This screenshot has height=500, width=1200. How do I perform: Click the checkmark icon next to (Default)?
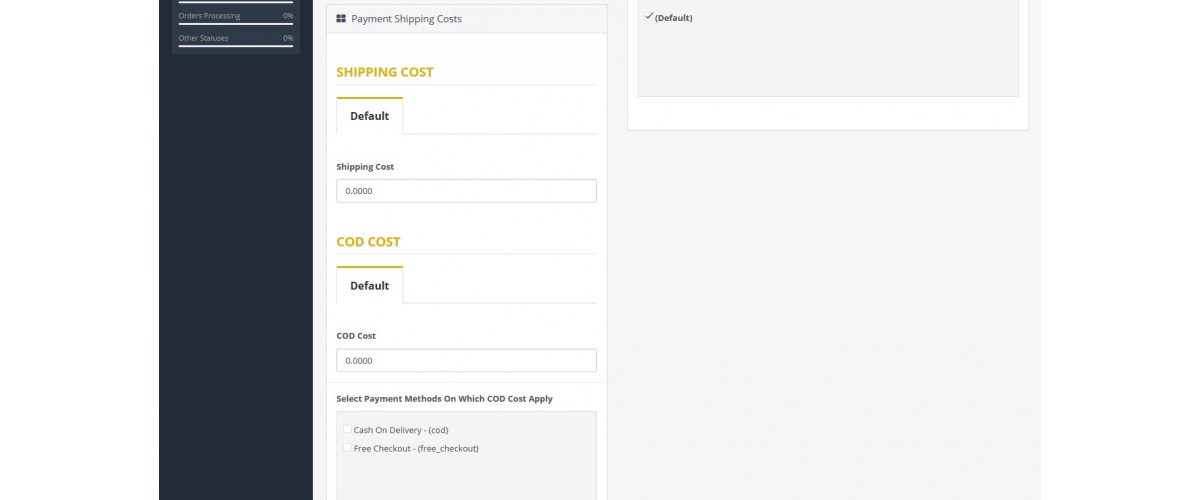[x=649, y=16]
